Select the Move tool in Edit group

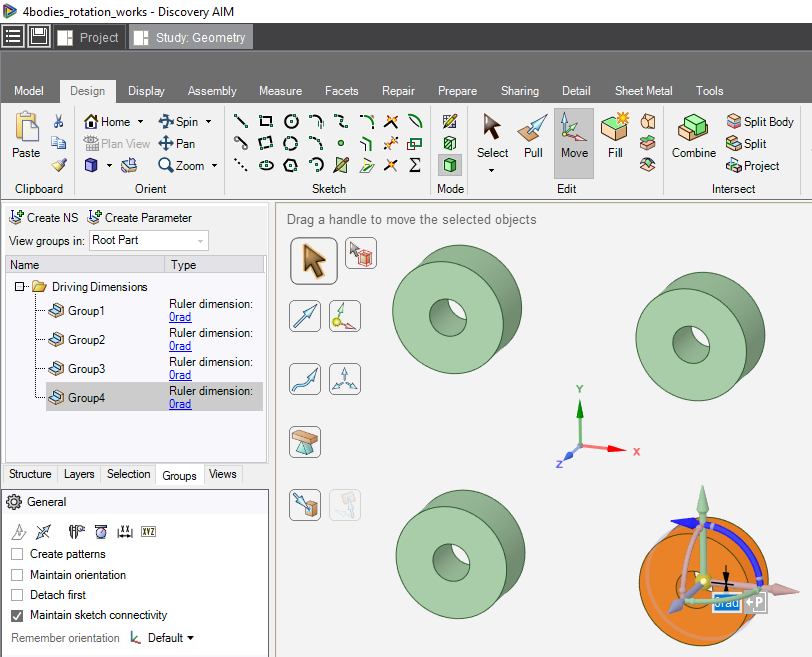point(574,143)
